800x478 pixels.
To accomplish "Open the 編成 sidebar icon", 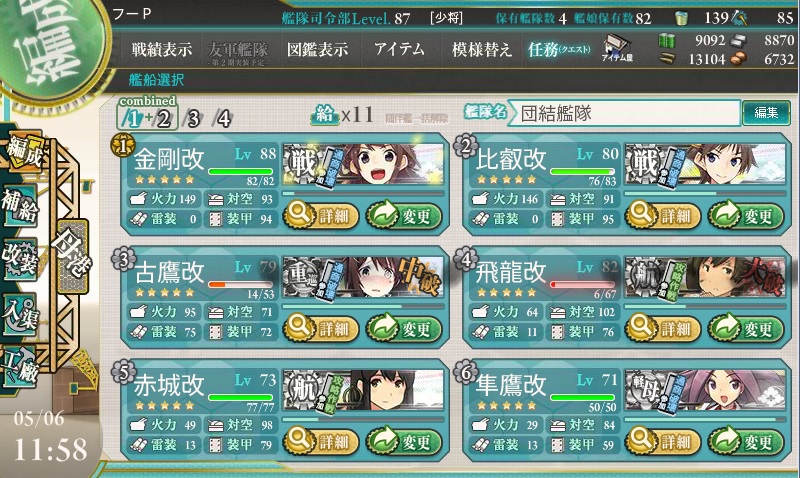I will [23, 152].
